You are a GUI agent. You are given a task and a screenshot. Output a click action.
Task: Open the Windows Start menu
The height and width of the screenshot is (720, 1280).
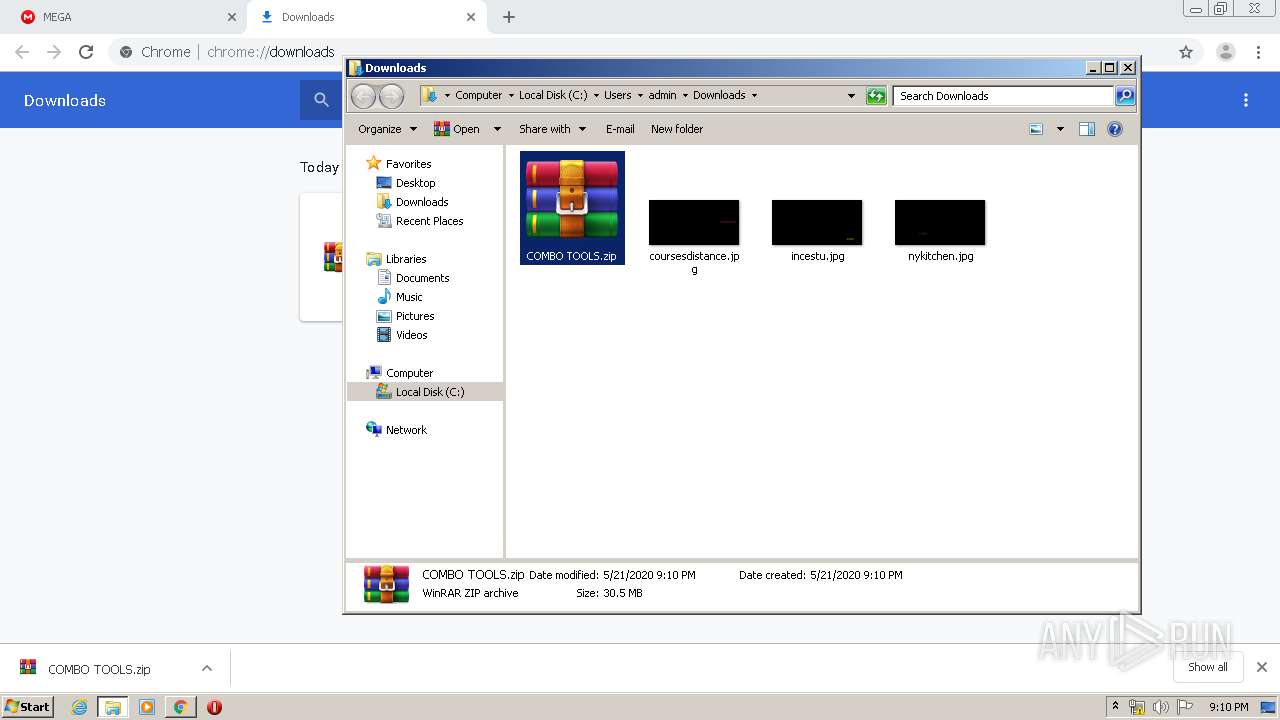(x=28, y=706)
